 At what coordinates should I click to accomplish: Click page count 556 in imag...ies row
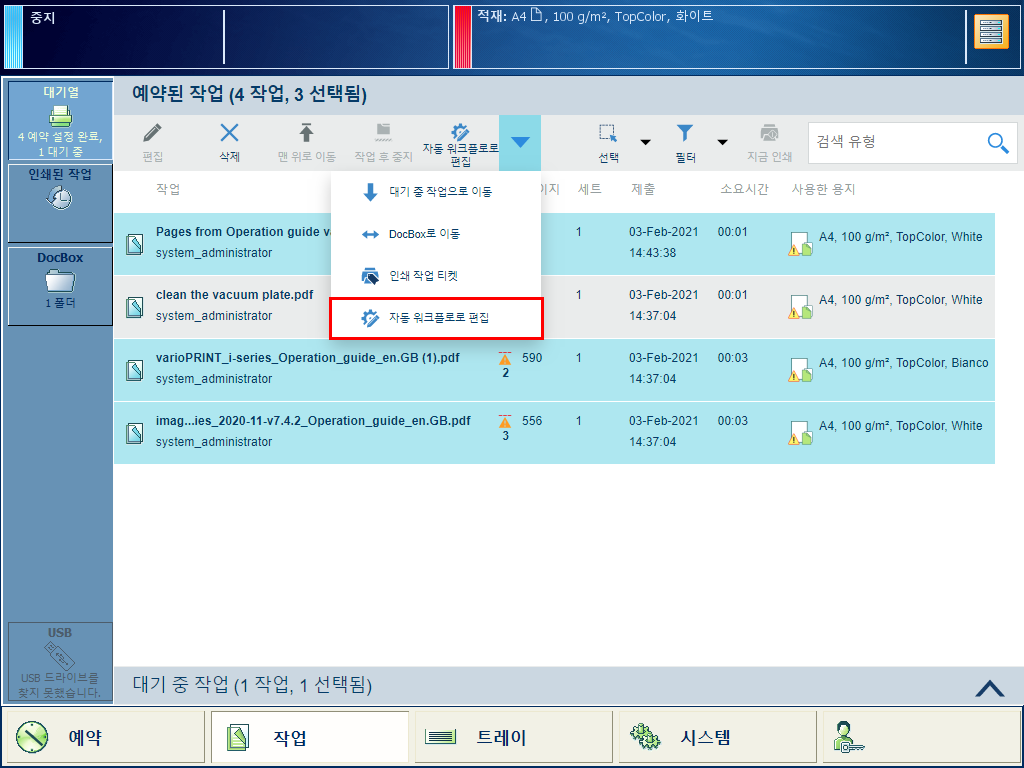532,421
